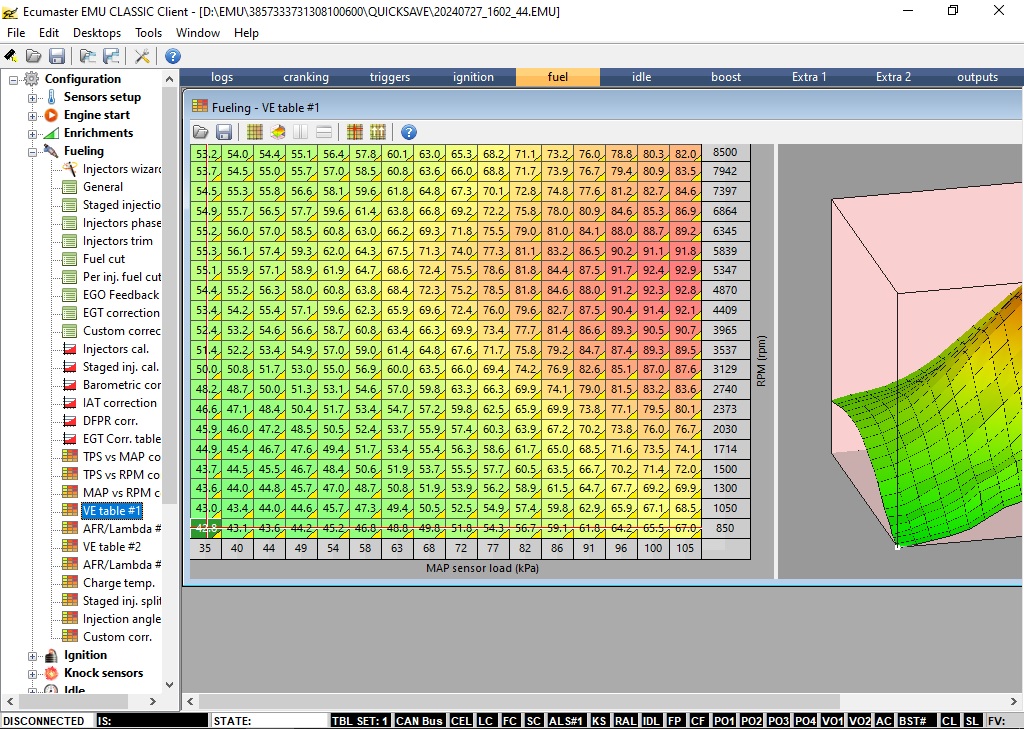1024x729 pixels.
Task: Switch to the ignition desktop tab
Action: [473, 77]
